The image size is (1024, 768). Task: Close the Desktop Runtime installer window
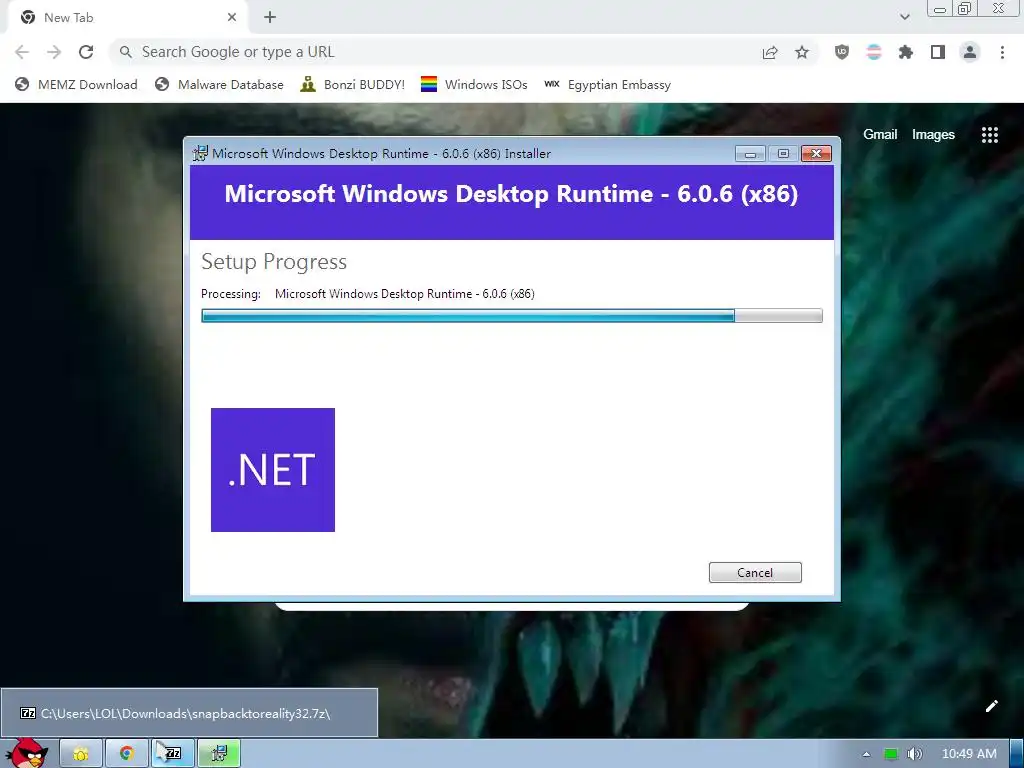point(816,153)
